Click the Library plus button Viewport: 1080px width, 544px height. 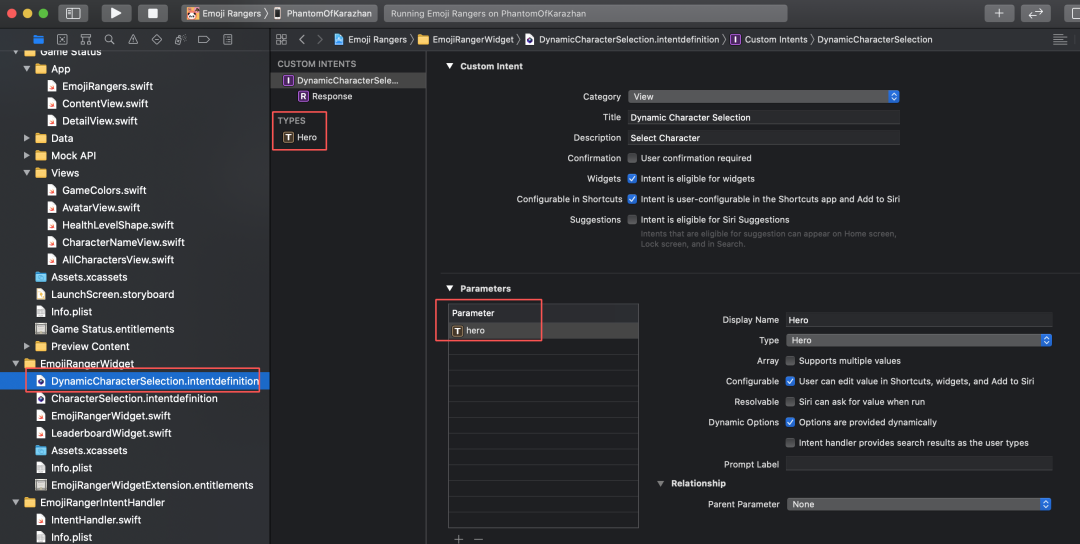[998, 13]
